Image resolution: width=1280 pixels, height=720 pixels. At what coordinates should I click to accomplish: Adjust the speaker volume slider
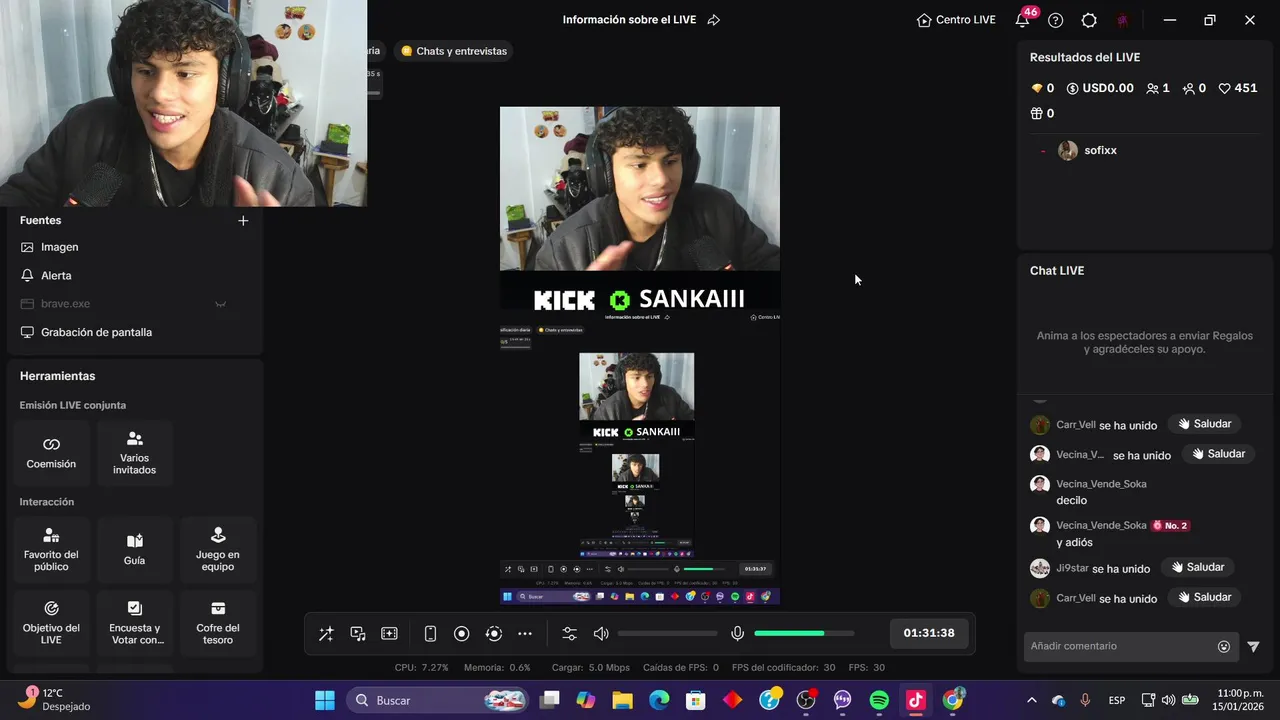[668, 634]
